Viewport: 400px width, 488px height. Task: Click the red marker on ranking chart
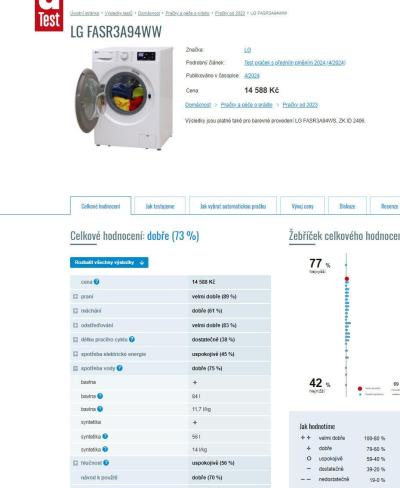(347, 279)
